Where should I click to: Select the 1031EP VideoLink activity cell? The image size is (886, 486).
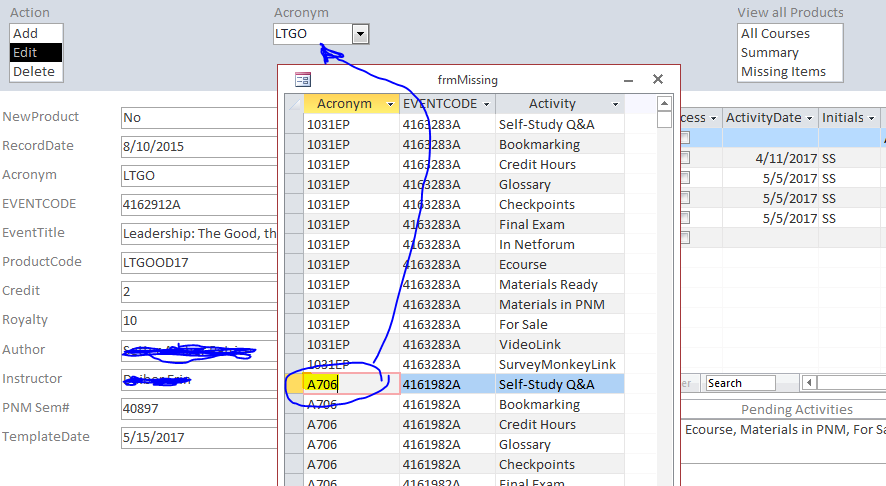coord(560,345)
